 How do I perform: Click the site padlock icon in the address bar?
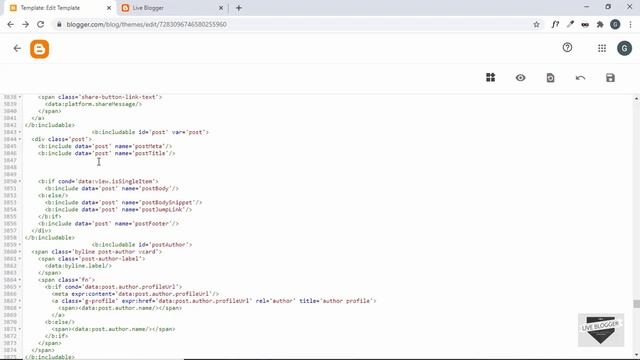click(x=59, y=24)
